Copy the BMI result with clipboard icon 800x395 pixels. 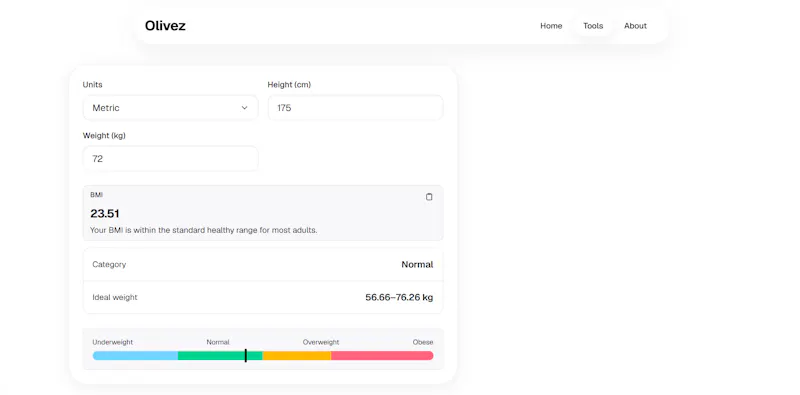429,197
